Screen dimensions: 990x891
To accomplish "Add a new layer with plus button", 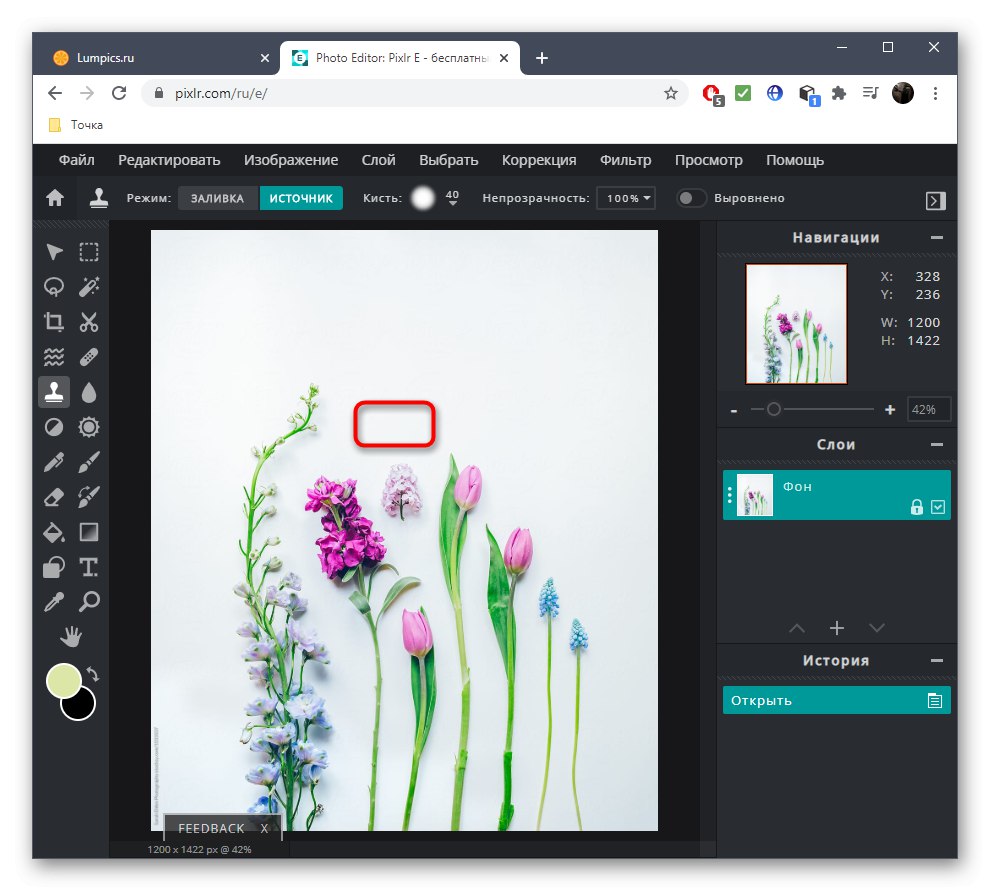I will 837,628.
